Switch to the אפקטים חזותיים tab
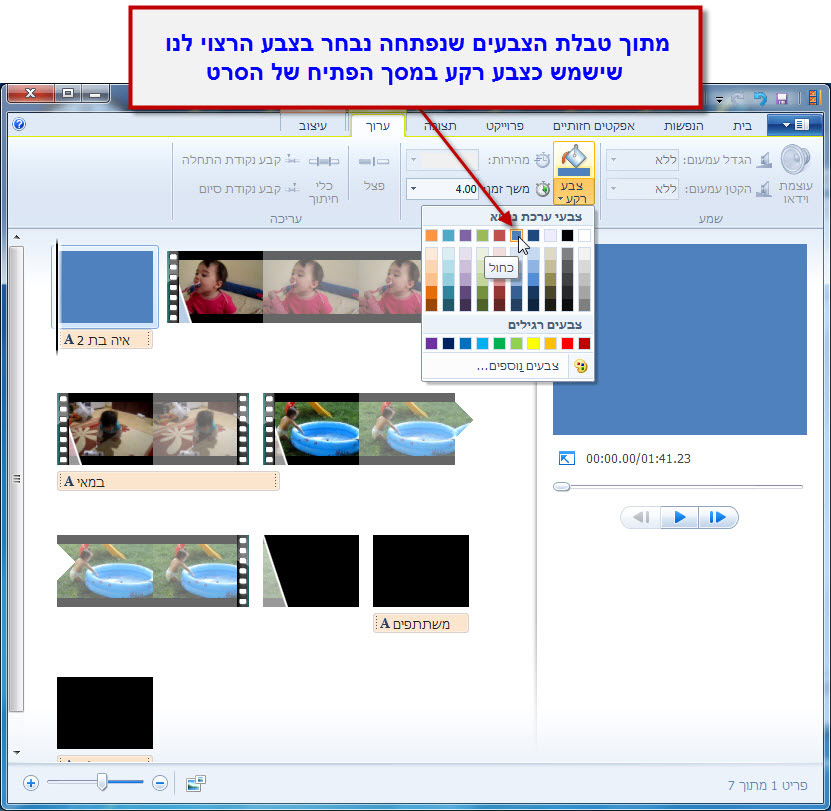This screenshot has width=831, height=811. 594,126
